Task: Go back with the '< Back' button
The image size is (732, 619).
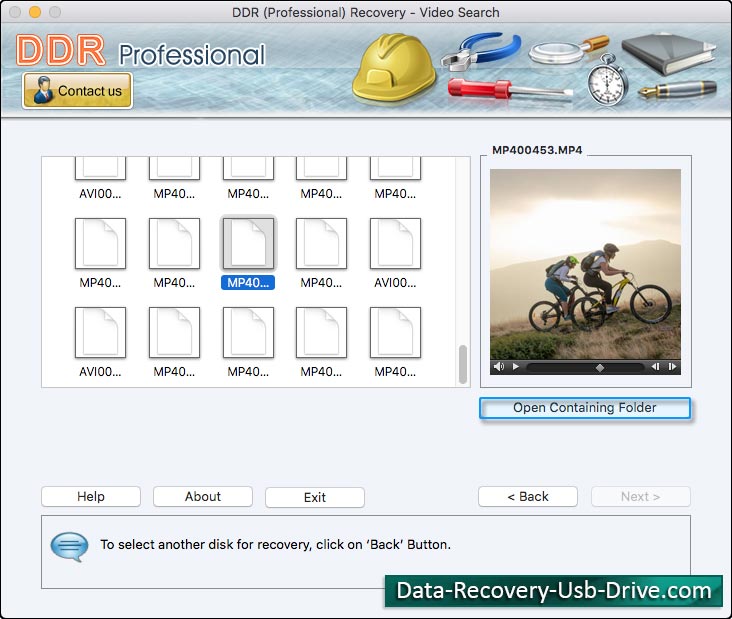Action: point(528,496)
